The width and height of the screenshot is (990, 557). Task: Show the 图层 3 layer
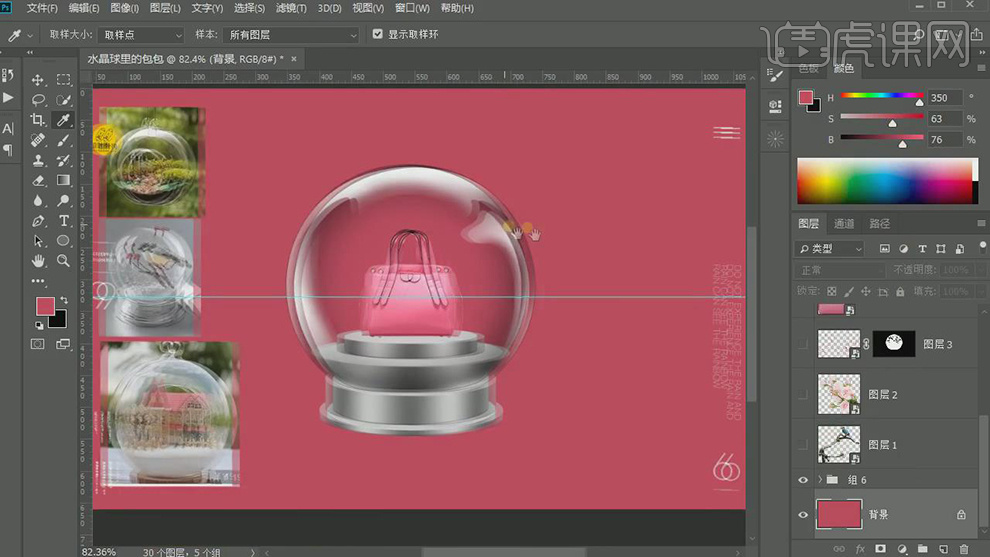pyautogui.click(x=803, y=344)
